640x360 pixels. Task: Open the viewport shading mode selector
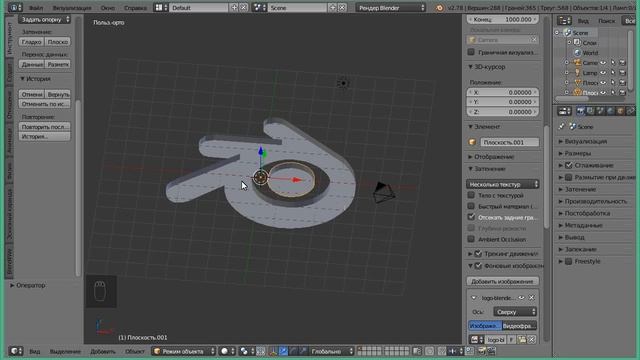(x=226, y=351)
